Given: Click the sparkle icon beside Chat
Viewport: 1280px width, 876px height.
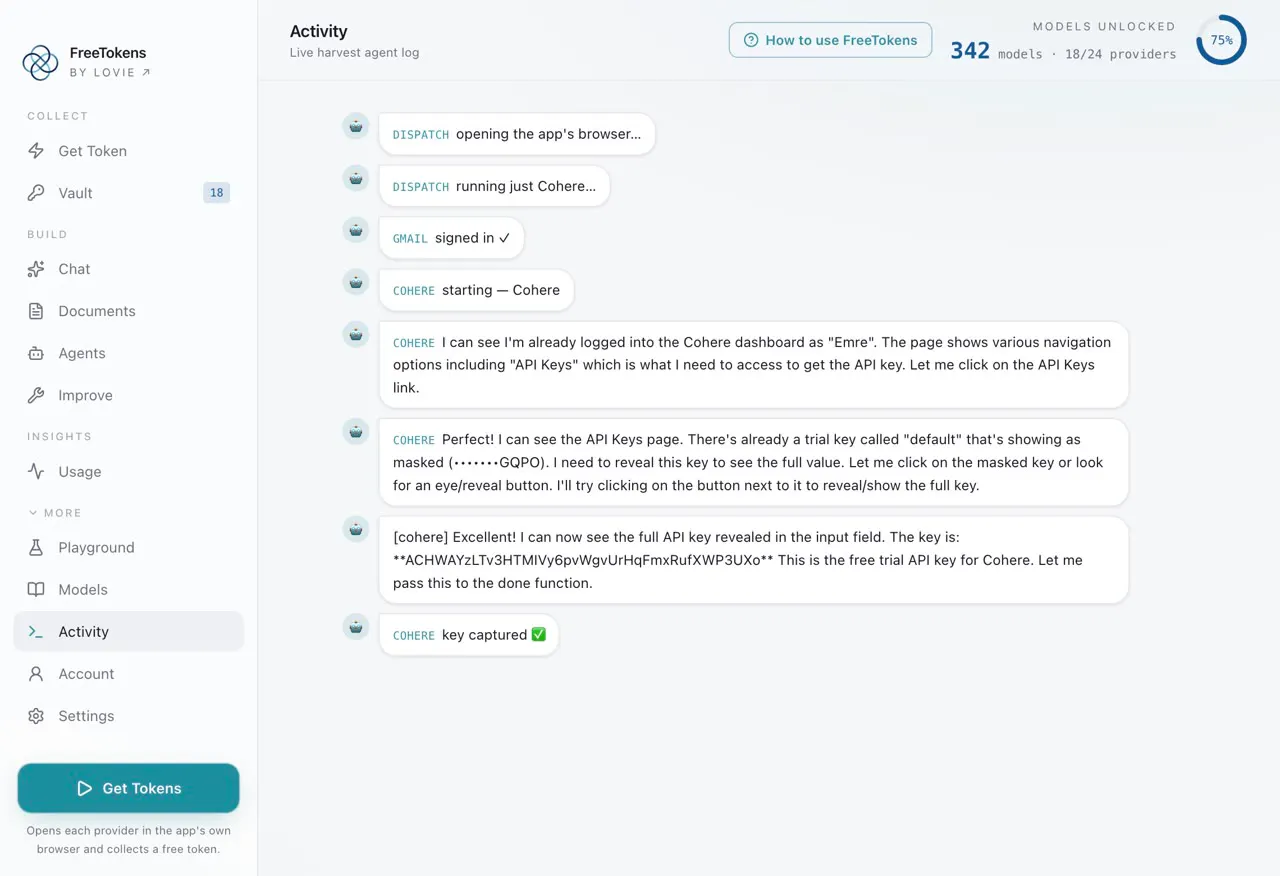Looking at the screenshot, I should point(36,269).
